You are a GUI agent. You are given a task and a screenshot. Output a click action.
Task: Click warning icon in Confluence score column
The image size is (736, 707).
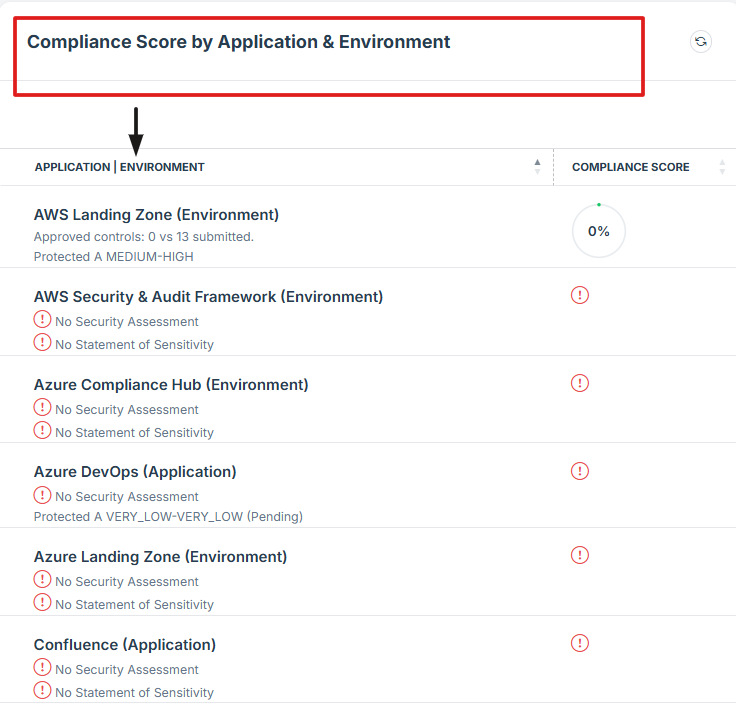coord(580,643)
